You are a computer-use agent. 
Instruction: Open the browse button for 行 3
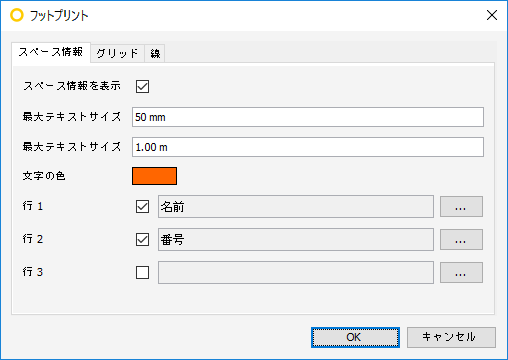(x=461, y=273)
